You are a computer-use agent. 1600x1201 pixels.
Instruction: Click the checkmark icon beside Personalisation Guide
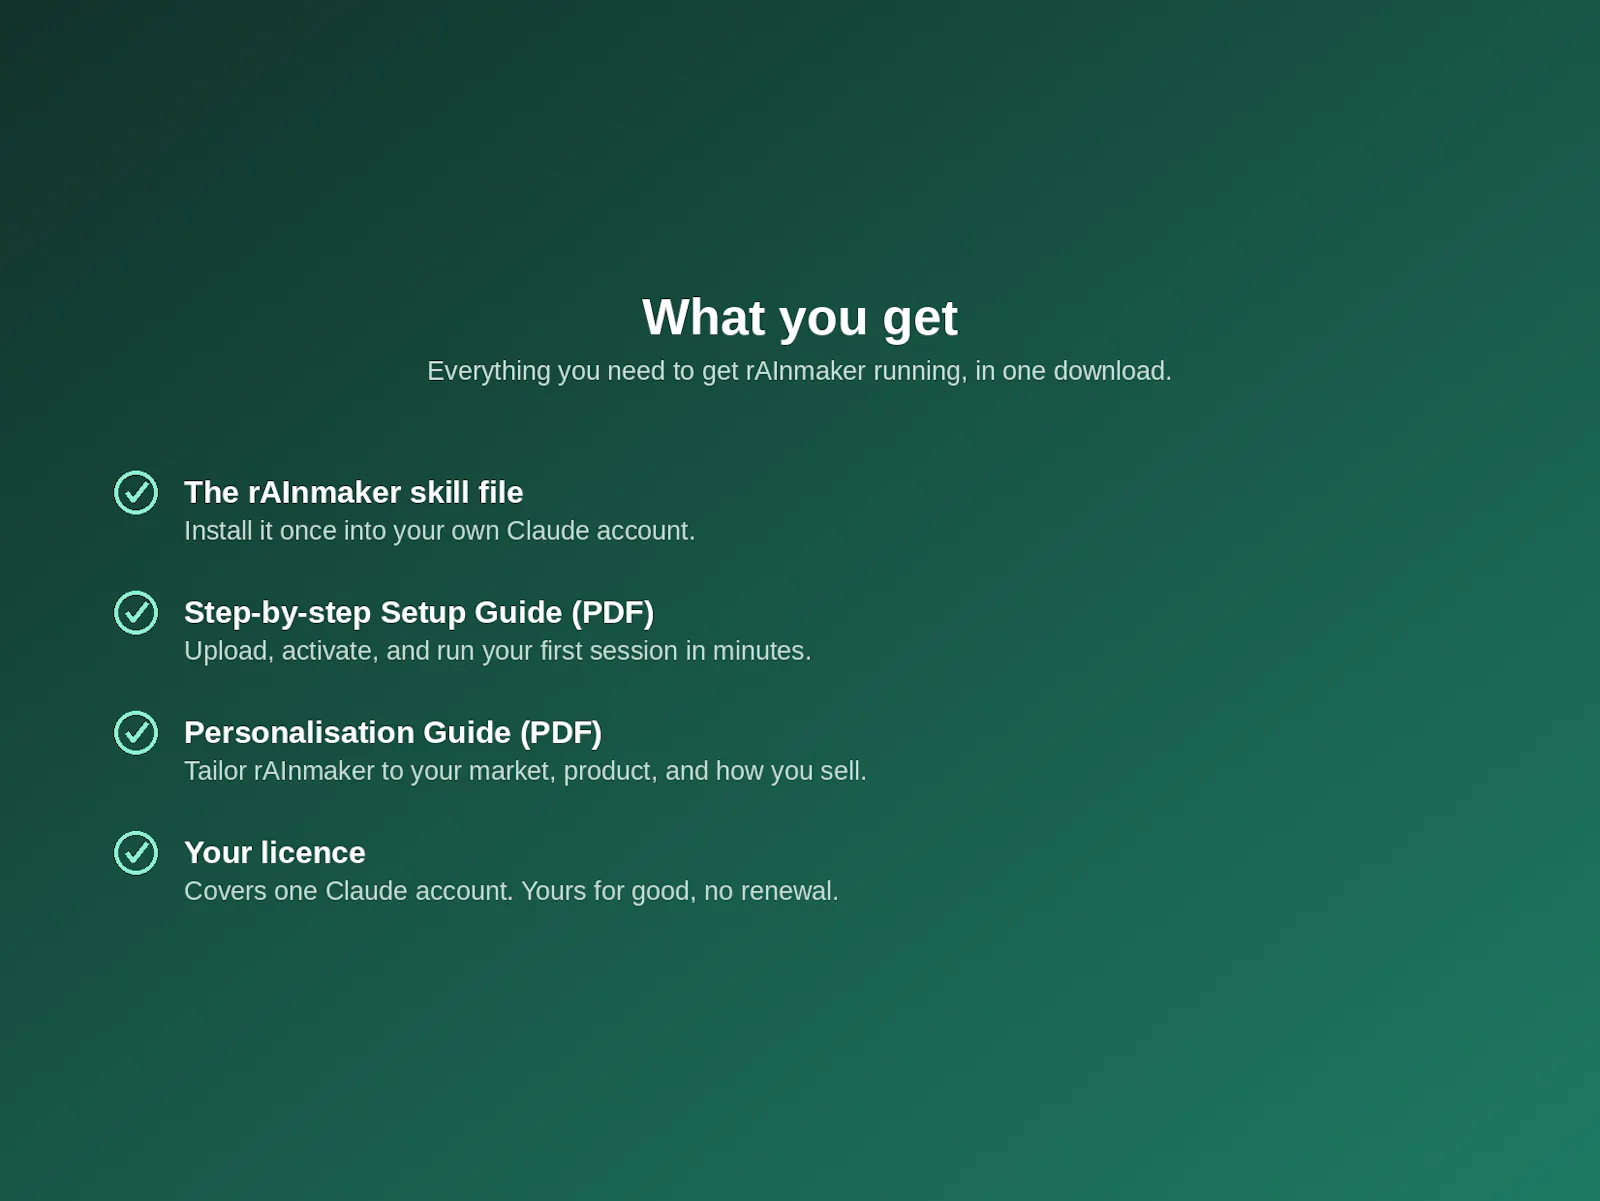pyautogui.click(x=136, y=732)
